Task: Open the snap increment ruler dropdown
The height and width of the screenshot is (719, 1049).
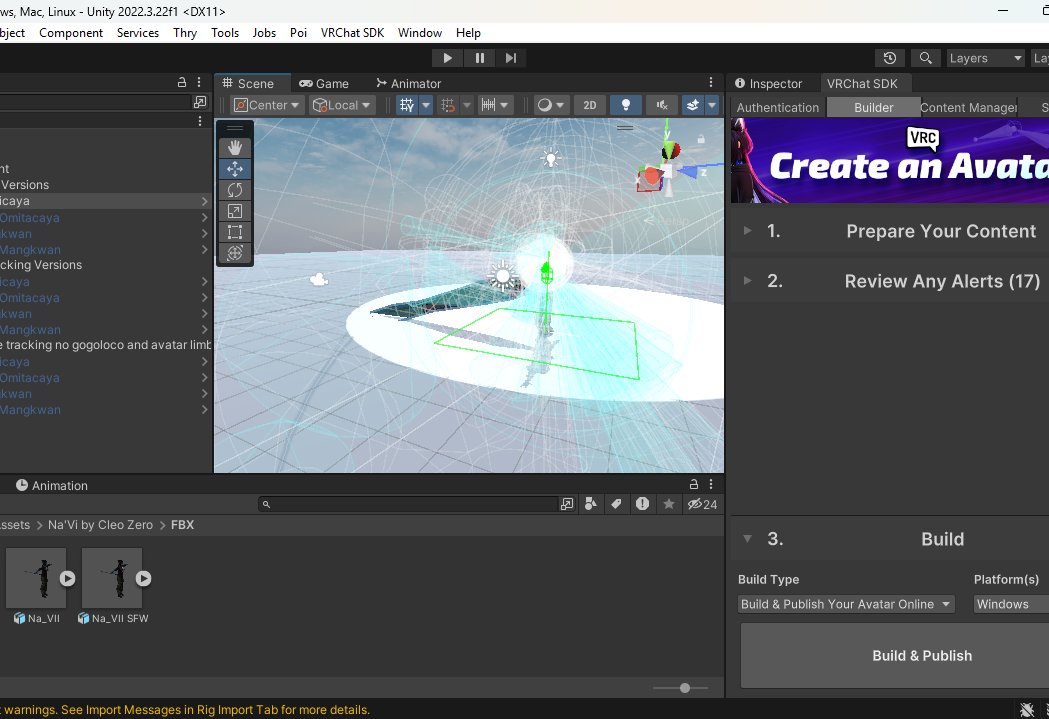Action: [495, 105]
